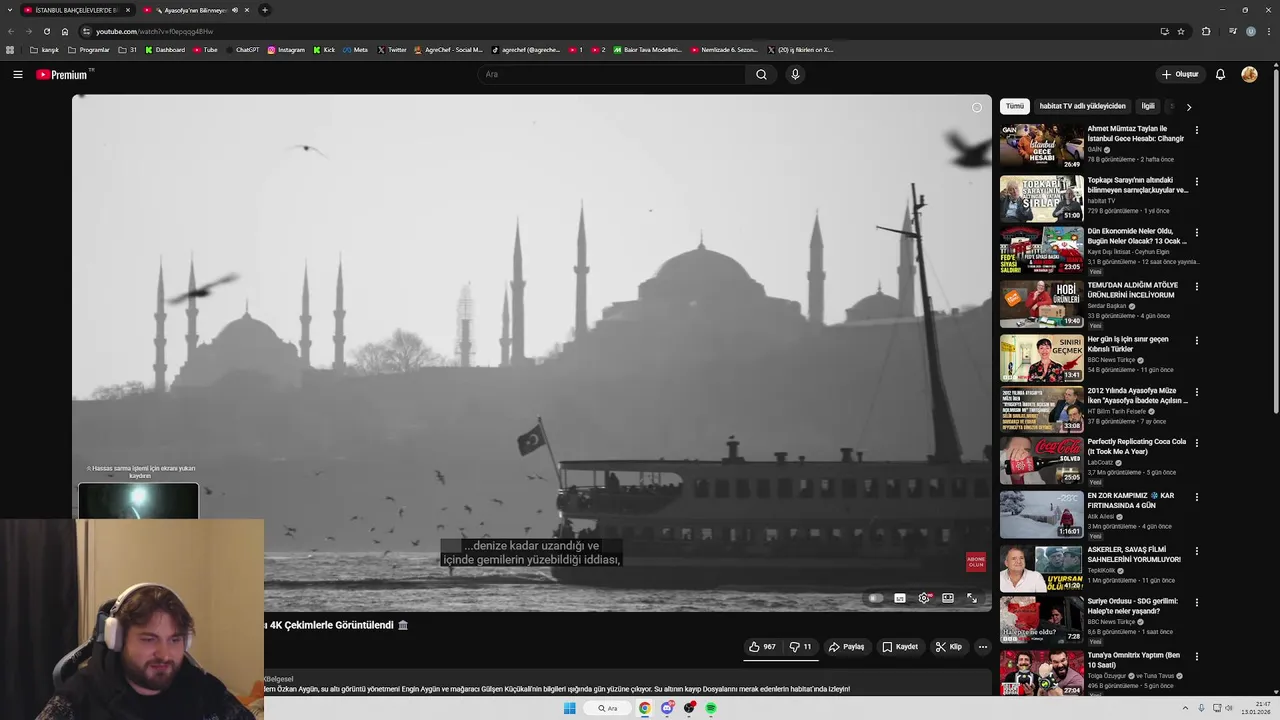
Task: Open Windows Start menu on taskbar
Action: click(x=570, y=708)
